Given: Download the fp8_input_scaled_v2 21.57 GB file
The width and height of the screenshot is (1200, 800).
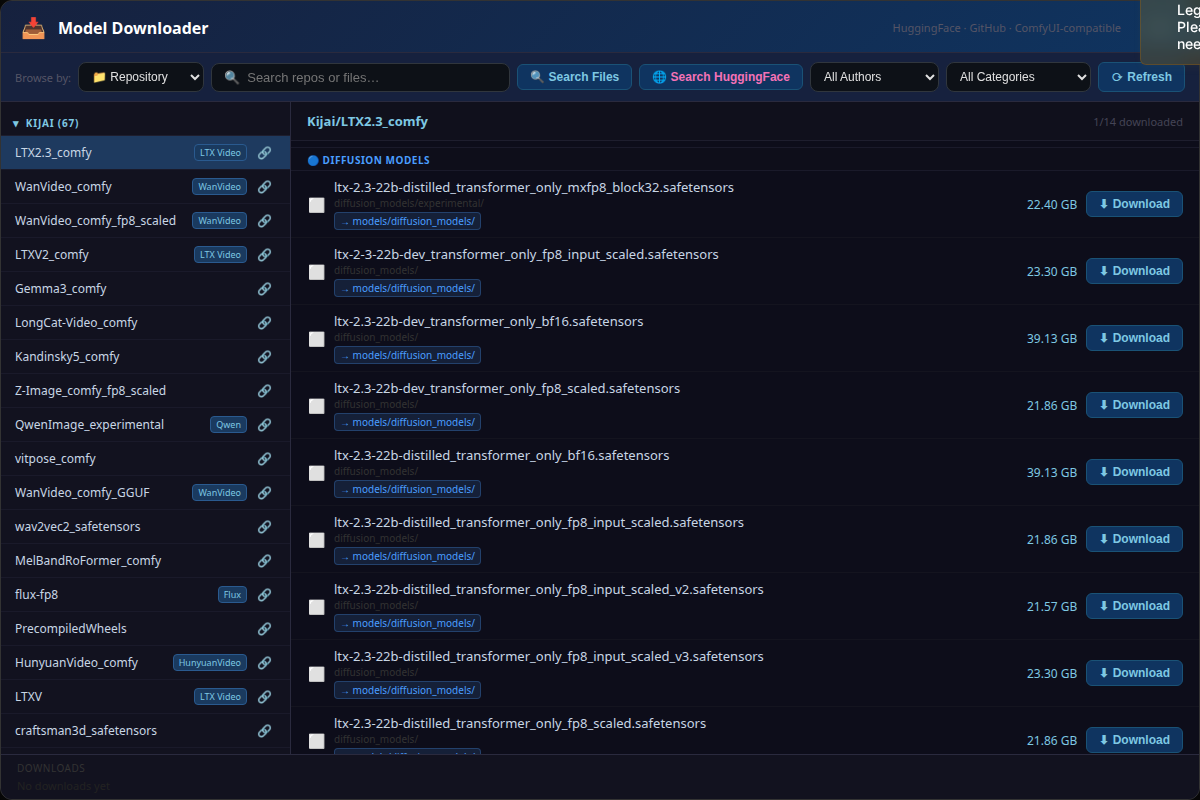Looking at the screenshot, I should (1134, 606).
